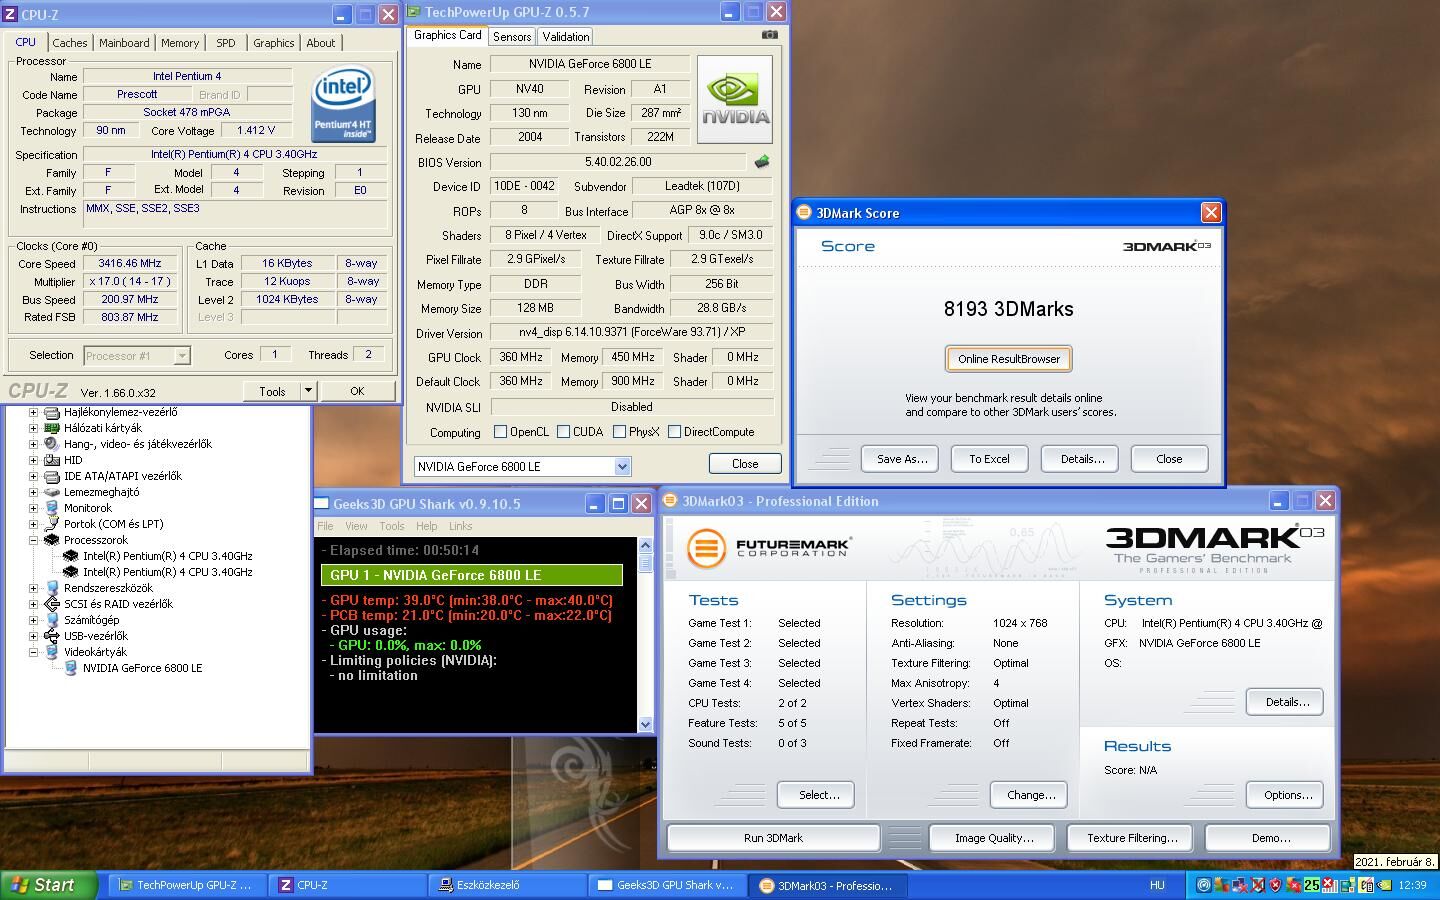
Task: Click the 3DMark Score window title icon
Action: click(x=803, y=212)
